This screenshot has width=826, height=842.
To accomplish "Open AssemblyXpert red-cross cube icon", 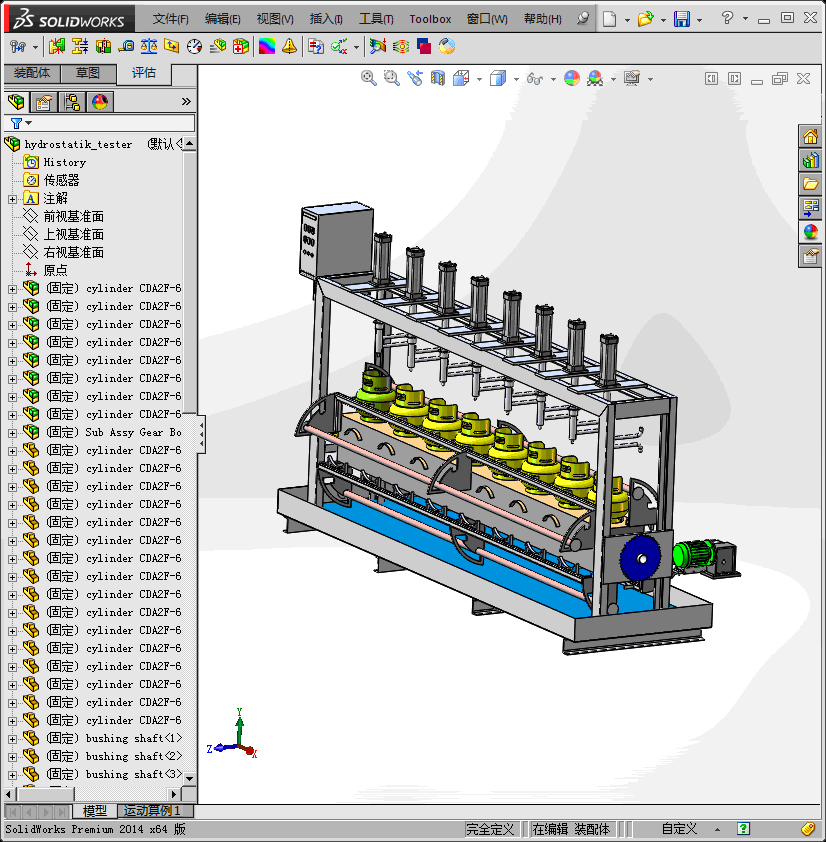I will pos(241,47).
